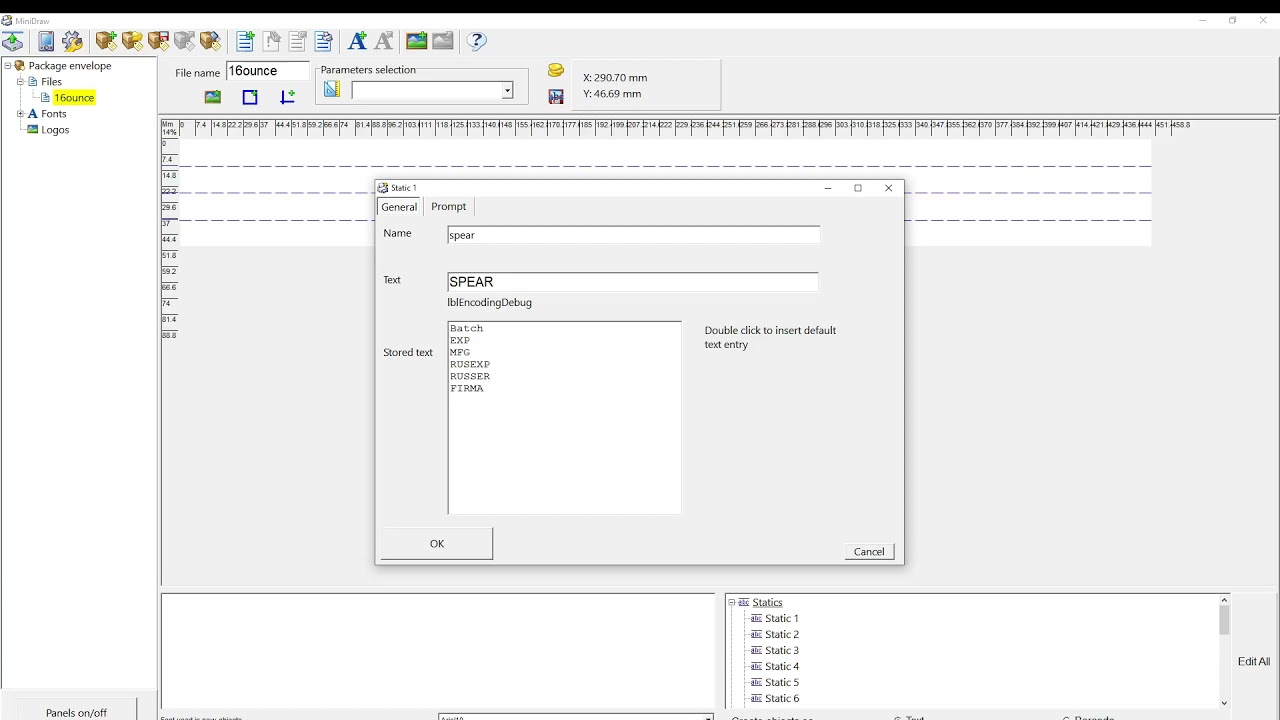This screenshot has width=1280, height=720.
Task: Select Static 3 in the Statics list
Action: point(782,651)
